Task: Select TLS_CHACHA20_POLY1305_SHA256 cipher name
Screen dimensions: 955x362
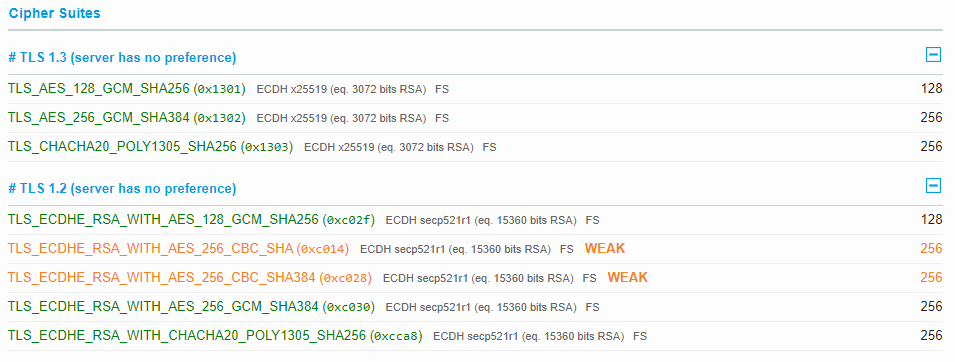Action: click(x=122, y=147)
